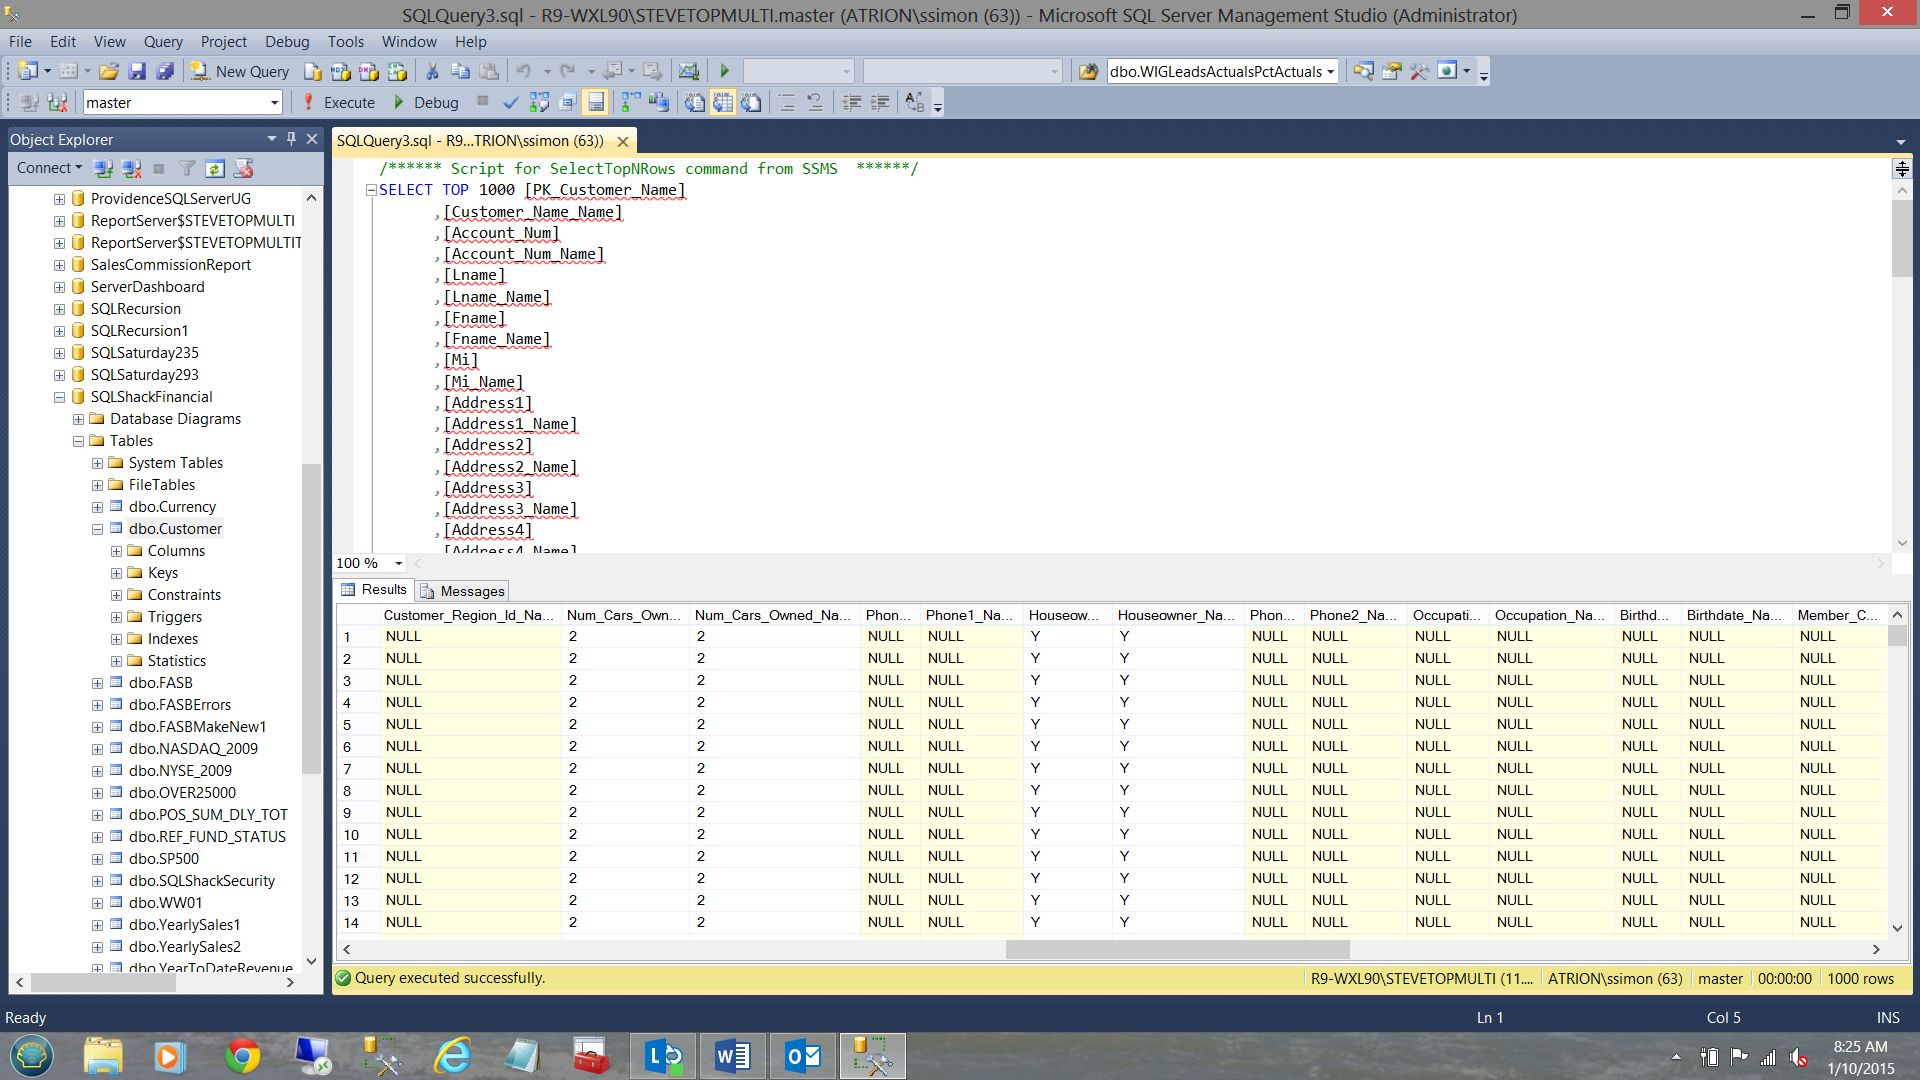
Task: Toggle Results to Grid option
Action: [x=723, y=102]
